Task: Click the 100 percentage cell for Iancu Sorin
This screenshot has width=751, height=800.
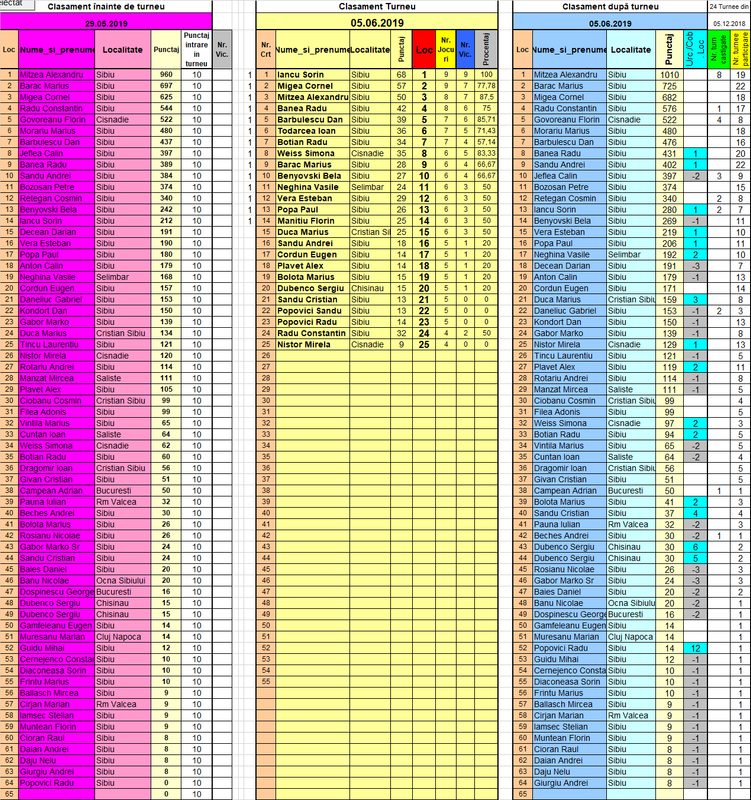Action: tap(486, 74)
